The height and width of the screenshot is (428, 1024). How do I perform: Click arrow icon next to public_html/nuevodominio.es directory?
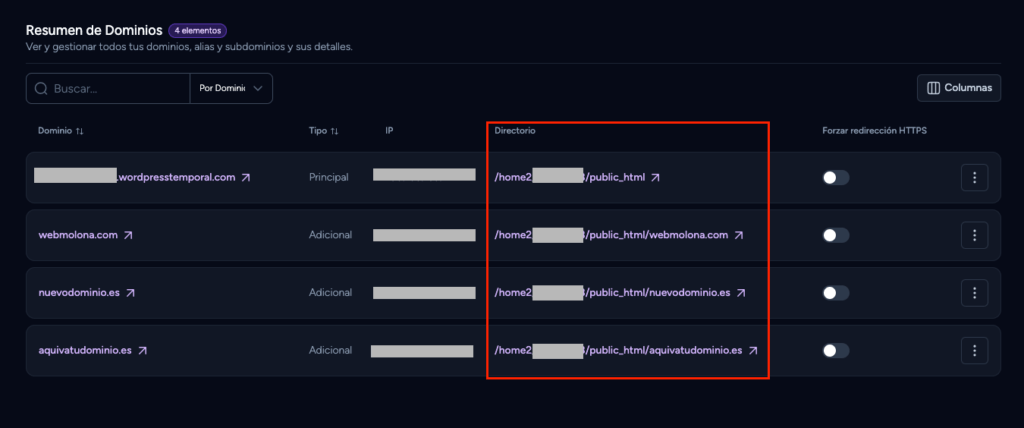(741, 293)
